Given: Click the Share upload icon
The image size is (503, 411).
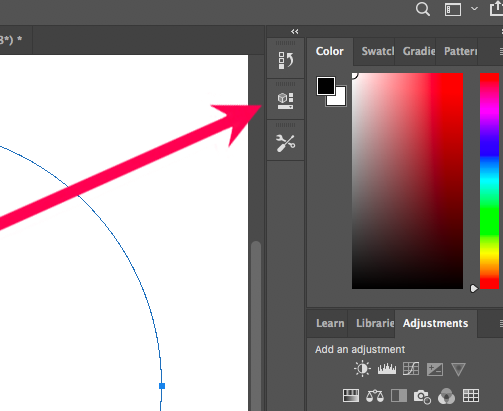Looking at the screenshot, I should [x=497, y=8].
